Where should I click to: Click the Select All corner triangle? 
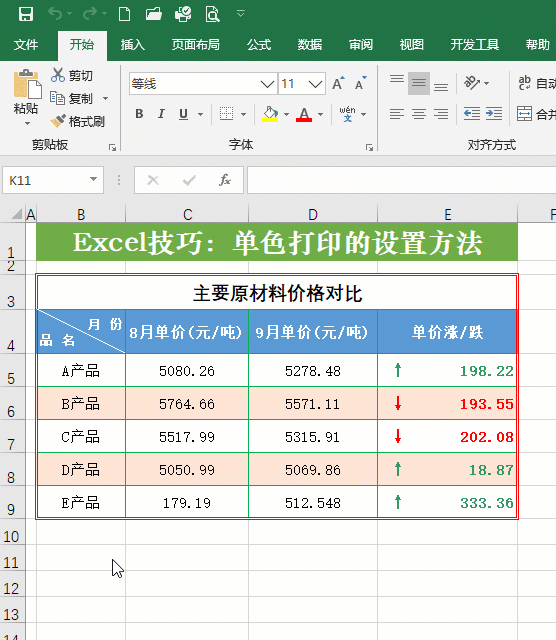point(17,214)
